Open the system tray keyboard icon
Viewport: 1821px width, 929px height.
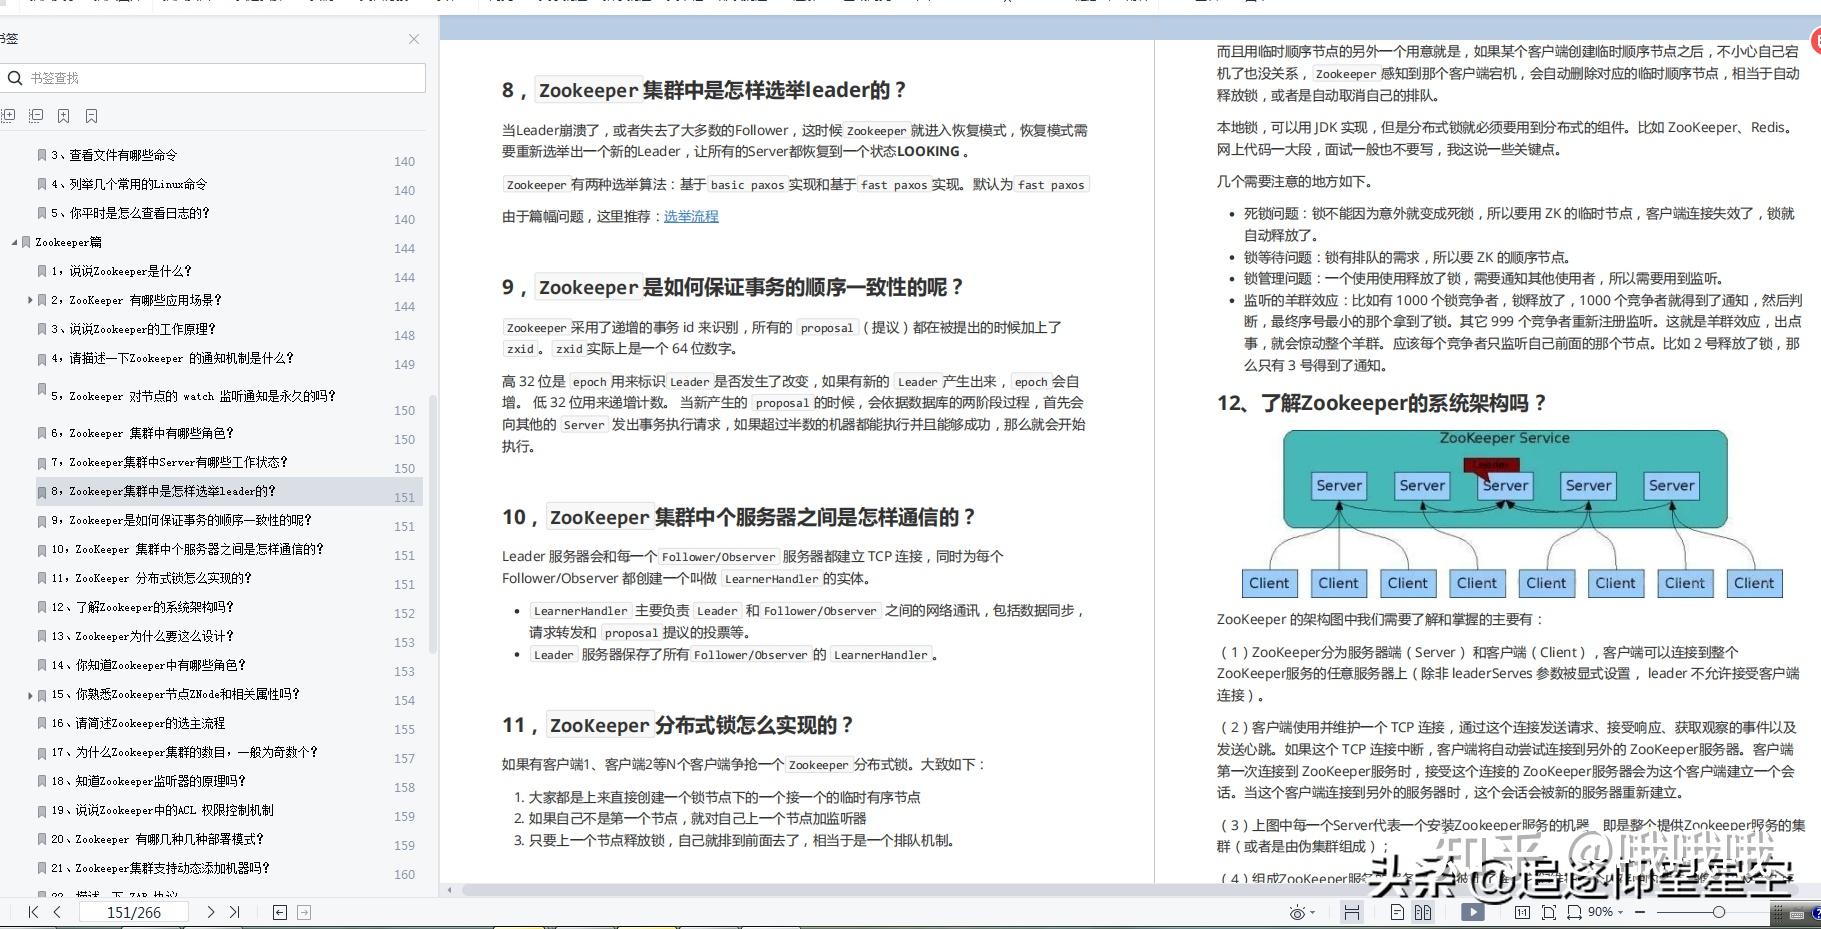[1796, 915]
